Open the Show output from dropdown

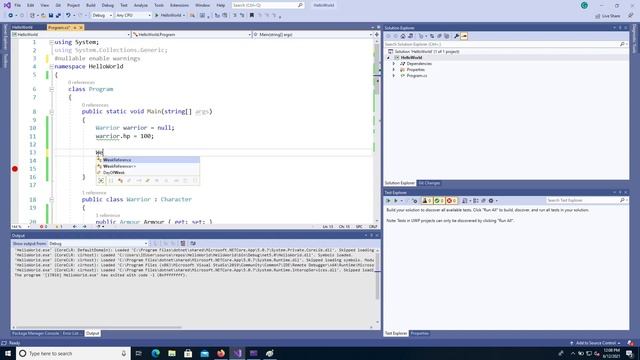pos(98,244)
